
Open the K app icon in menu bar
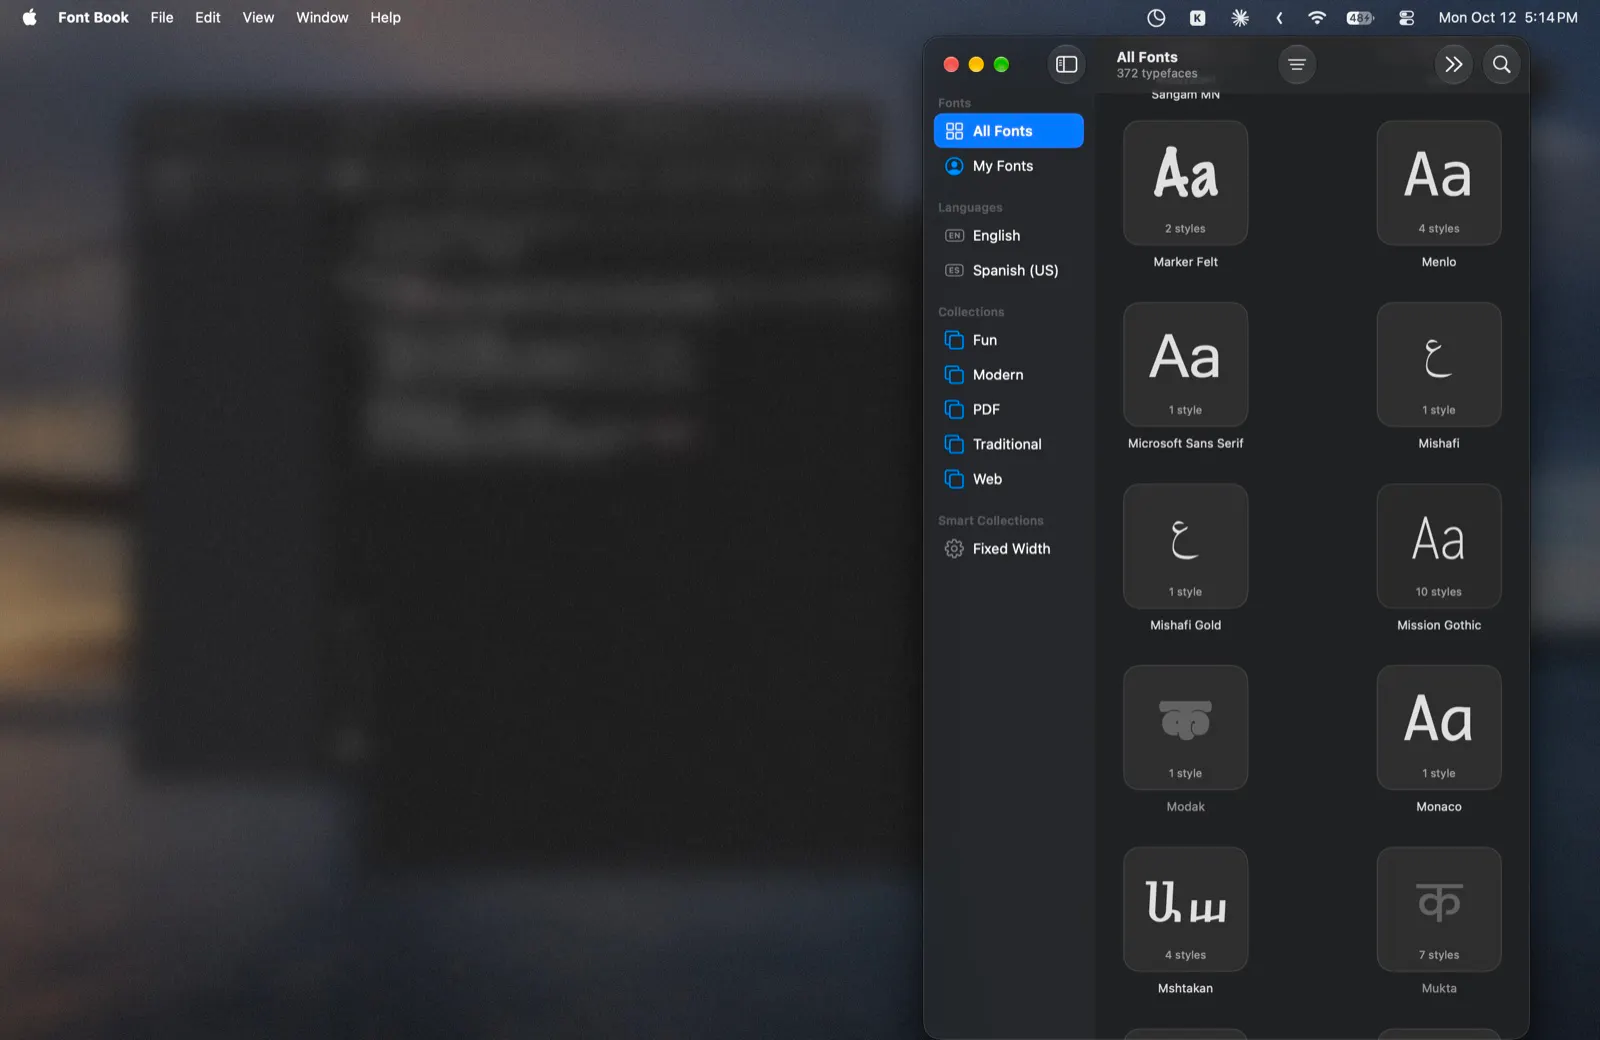[x=1197, y=17]
